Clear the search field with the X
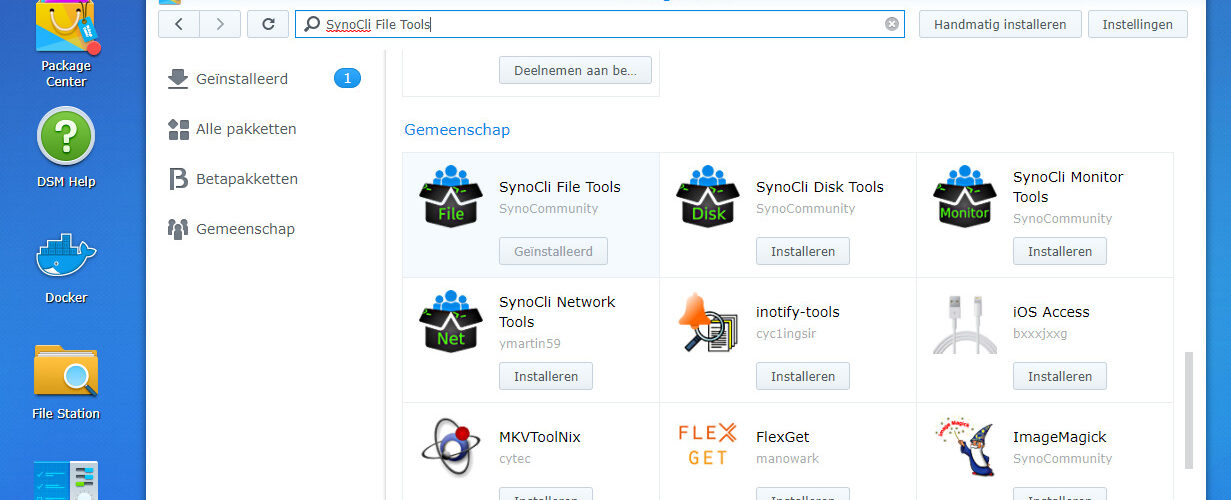 892,24
